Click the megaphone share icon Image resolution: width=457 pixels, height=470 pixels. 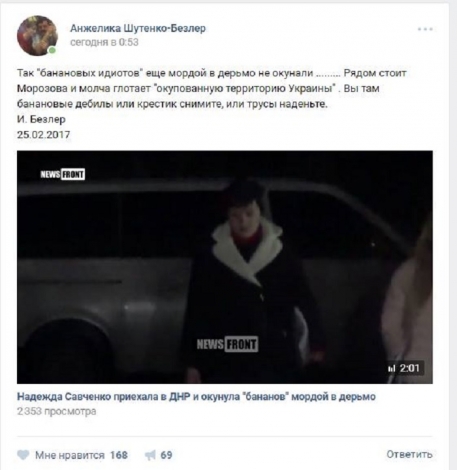pyautogui.click(x=151, y=455)
